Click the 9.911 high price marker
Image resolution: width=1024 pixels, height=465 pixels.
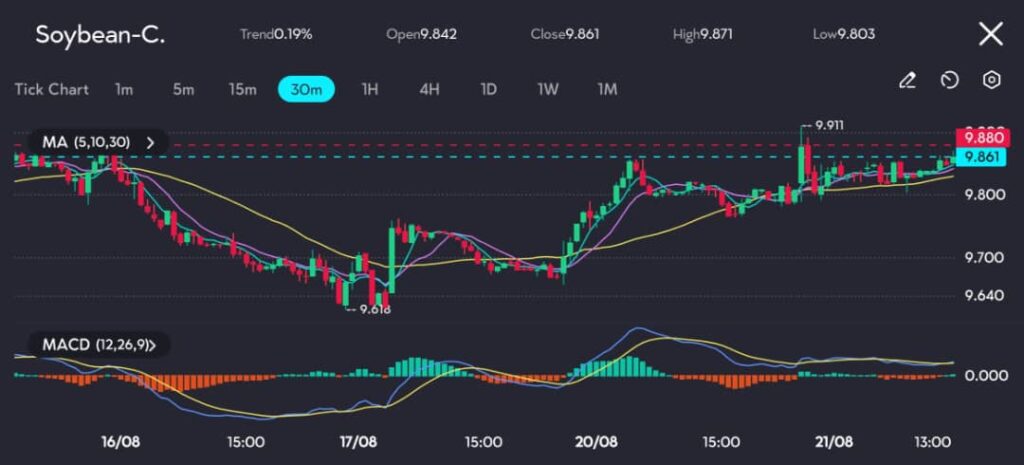829,125
